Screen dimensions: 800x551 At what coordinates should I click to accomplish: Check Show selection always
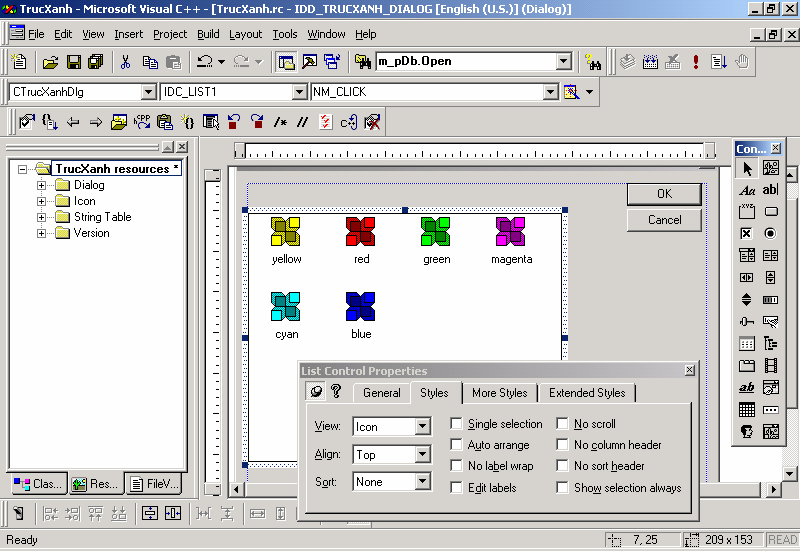click(x=563, y=488)
